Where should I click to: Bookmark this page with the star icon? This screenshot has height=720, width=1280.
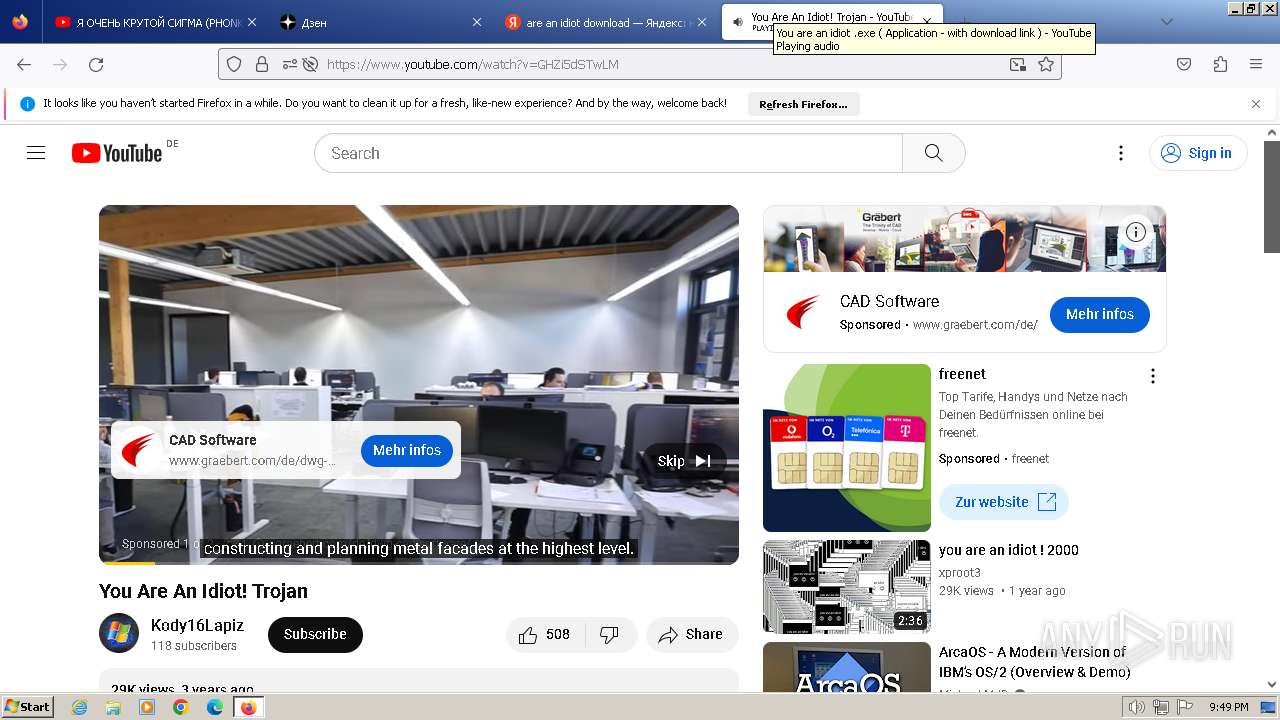click(1046, 64)
